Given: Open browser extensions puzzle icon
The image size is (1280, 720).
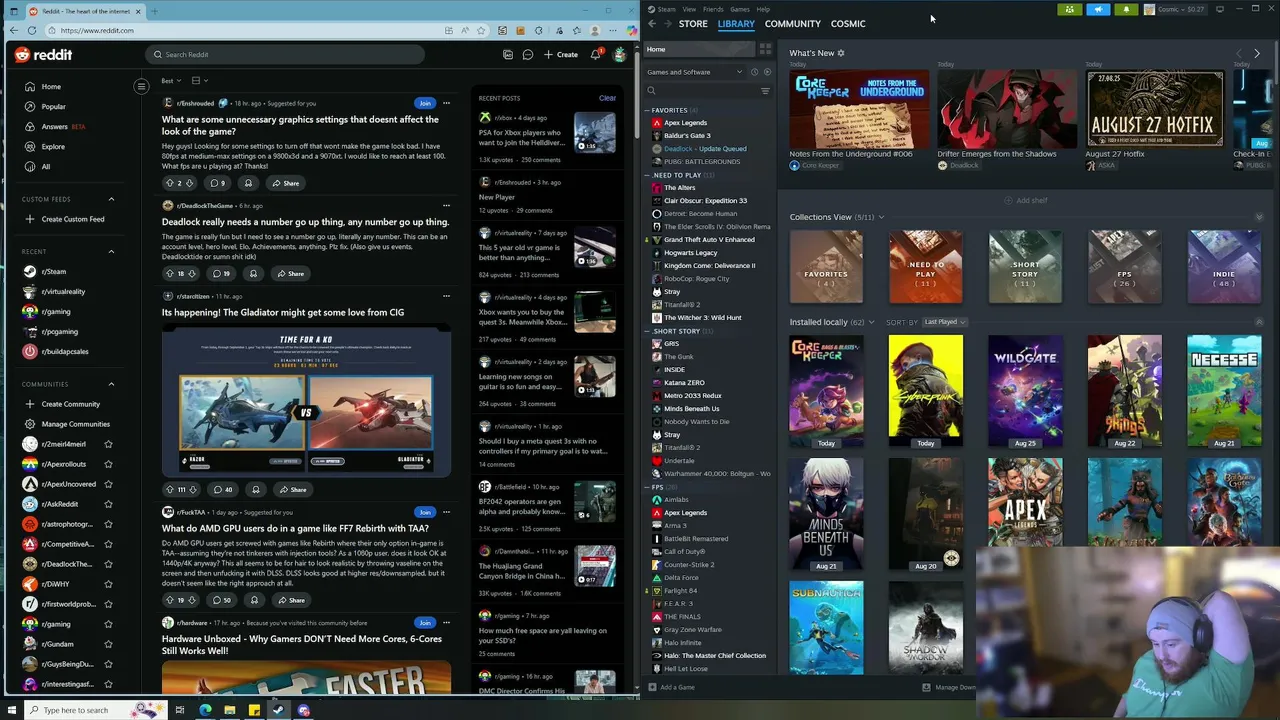Looking at the screenshot, I should point(538,30).
